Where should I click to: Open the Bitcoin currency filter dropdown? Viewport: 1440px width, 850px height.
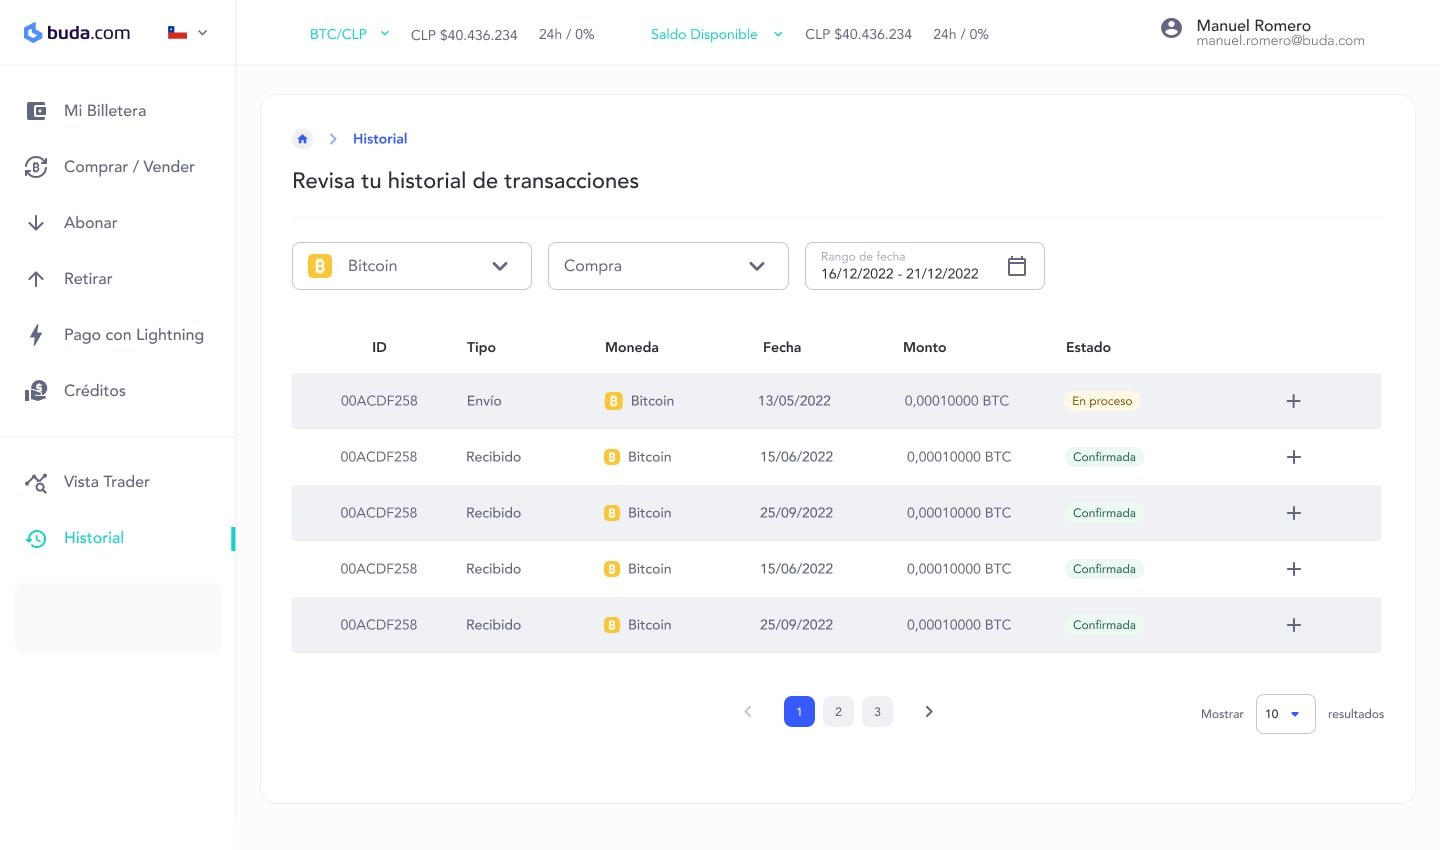point(411,266)
